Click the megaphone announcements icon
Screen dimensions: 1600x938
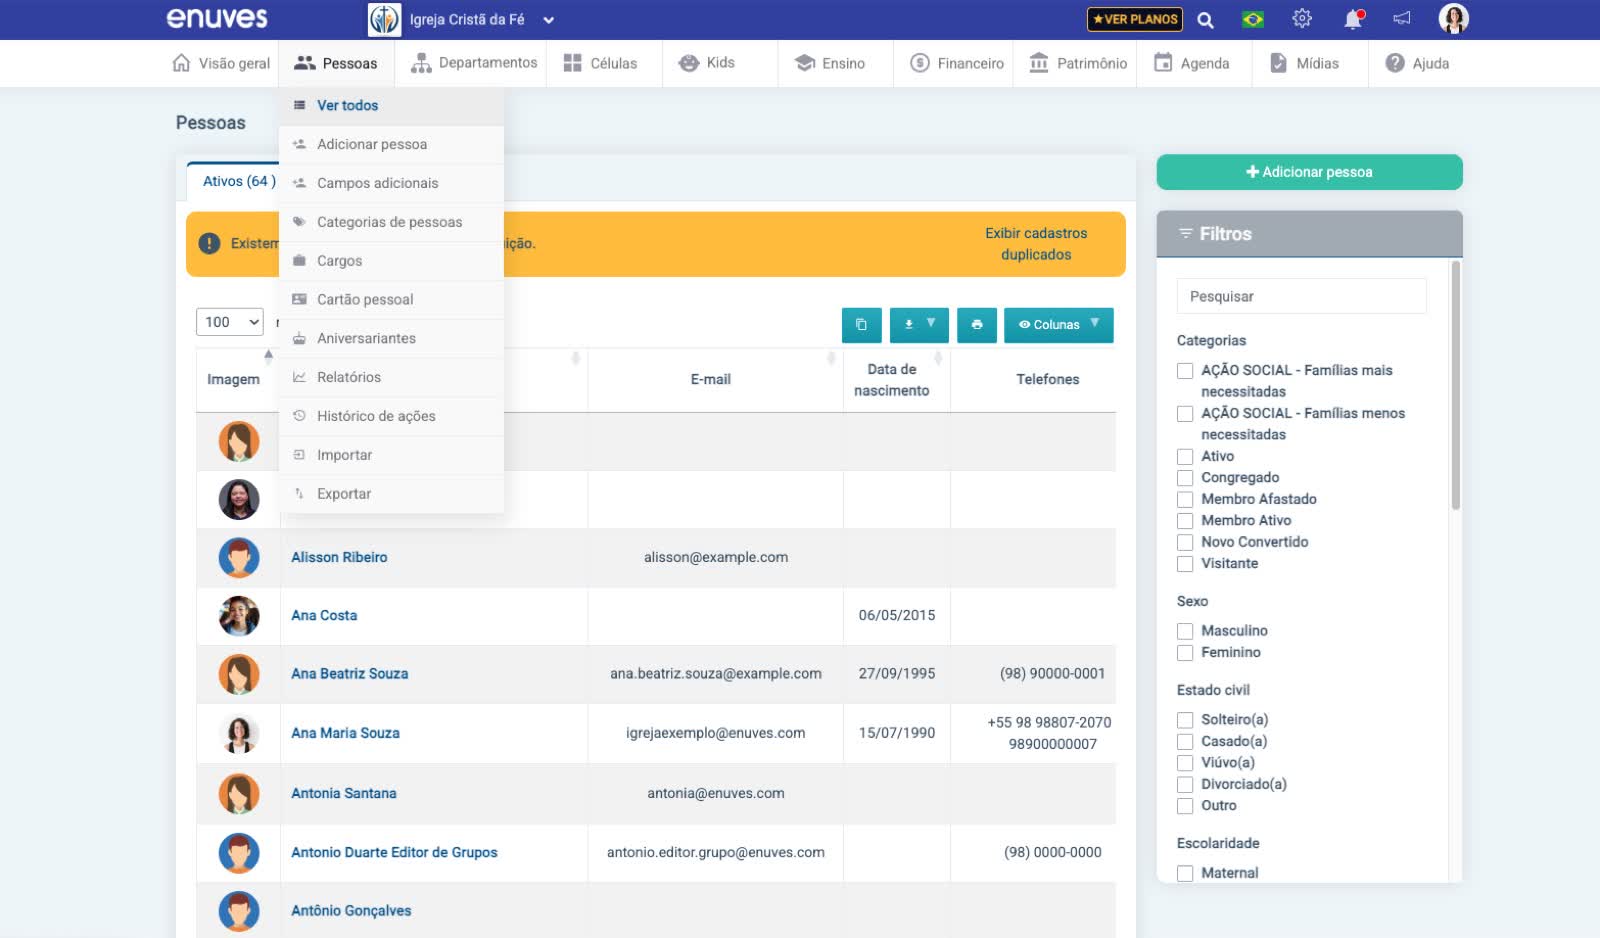[1402, 18]
